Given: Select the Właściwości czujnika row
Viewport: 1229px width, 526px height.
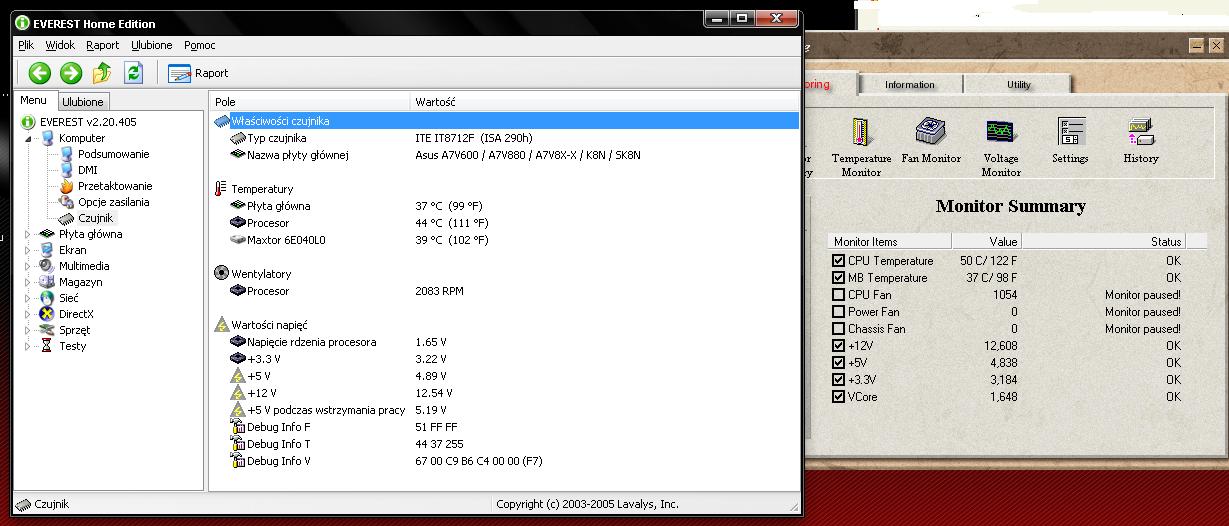Looking at the screenshot, I should pos(505,121).
